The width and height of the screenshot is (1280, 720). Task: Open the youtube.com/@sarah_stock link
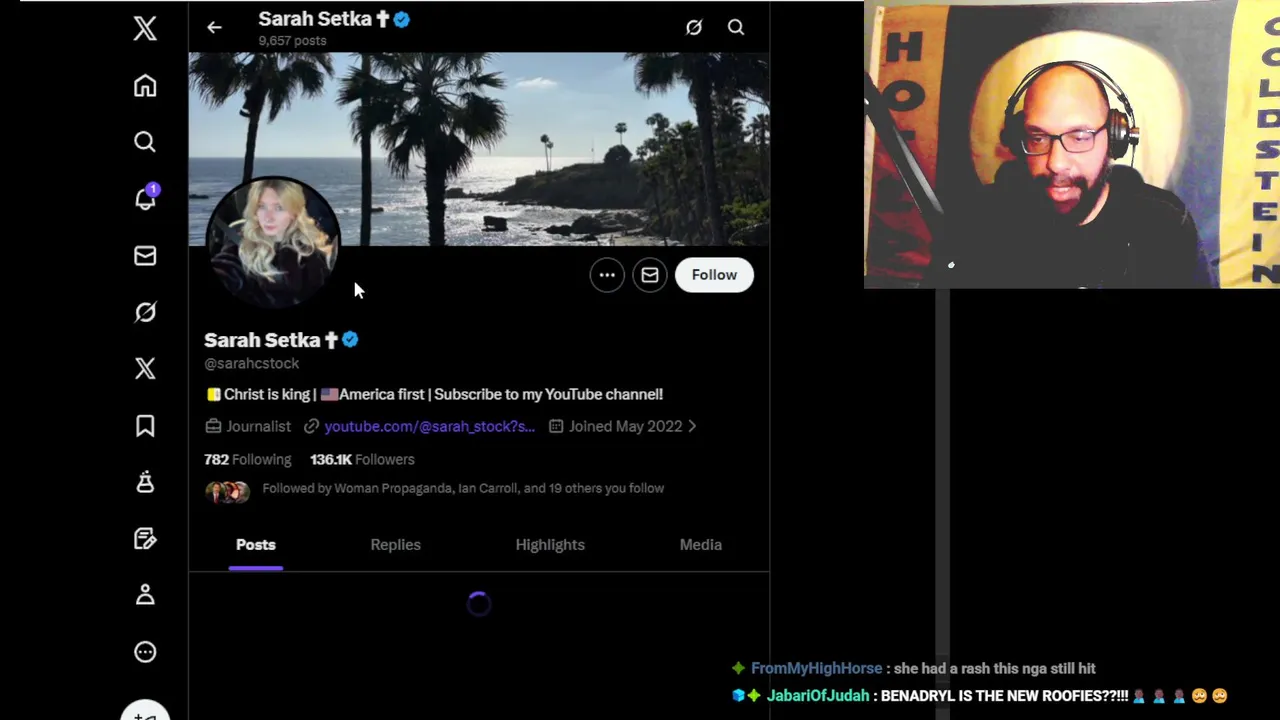[x=429, y=426]
